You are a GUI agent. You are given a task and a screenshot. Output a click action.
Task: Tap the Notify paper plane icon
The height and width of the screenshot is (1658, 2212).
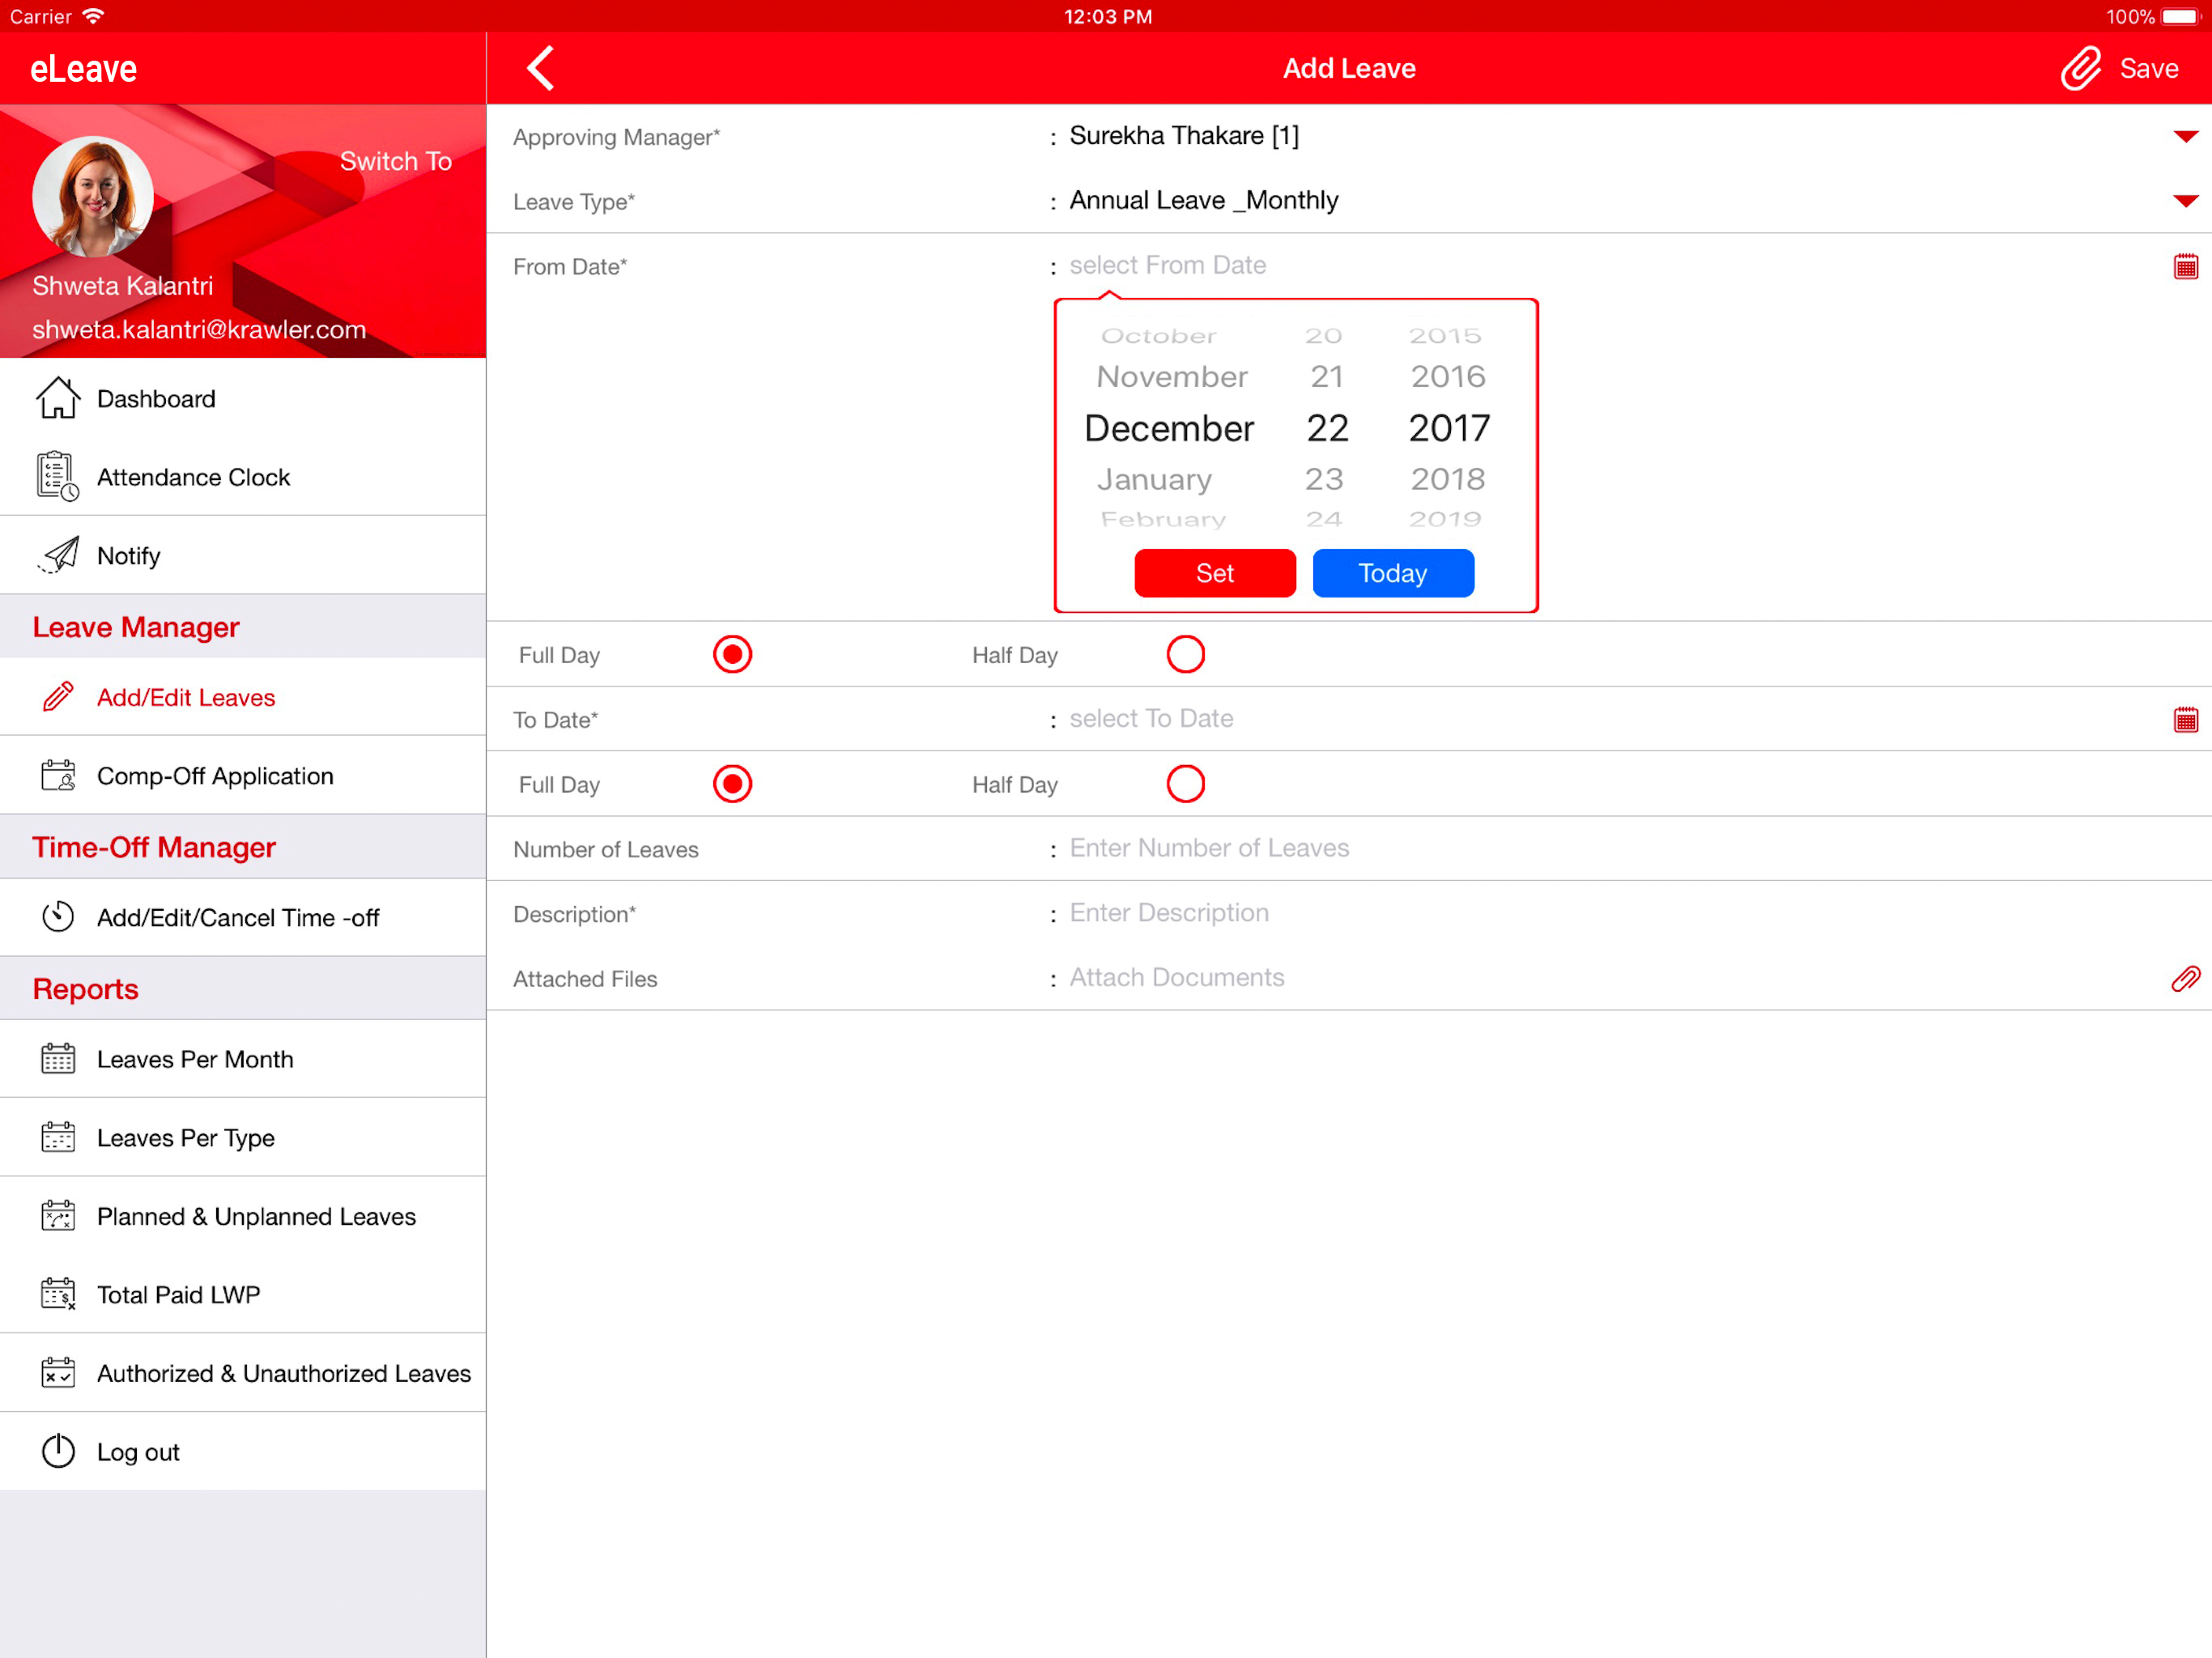(59, 555)
